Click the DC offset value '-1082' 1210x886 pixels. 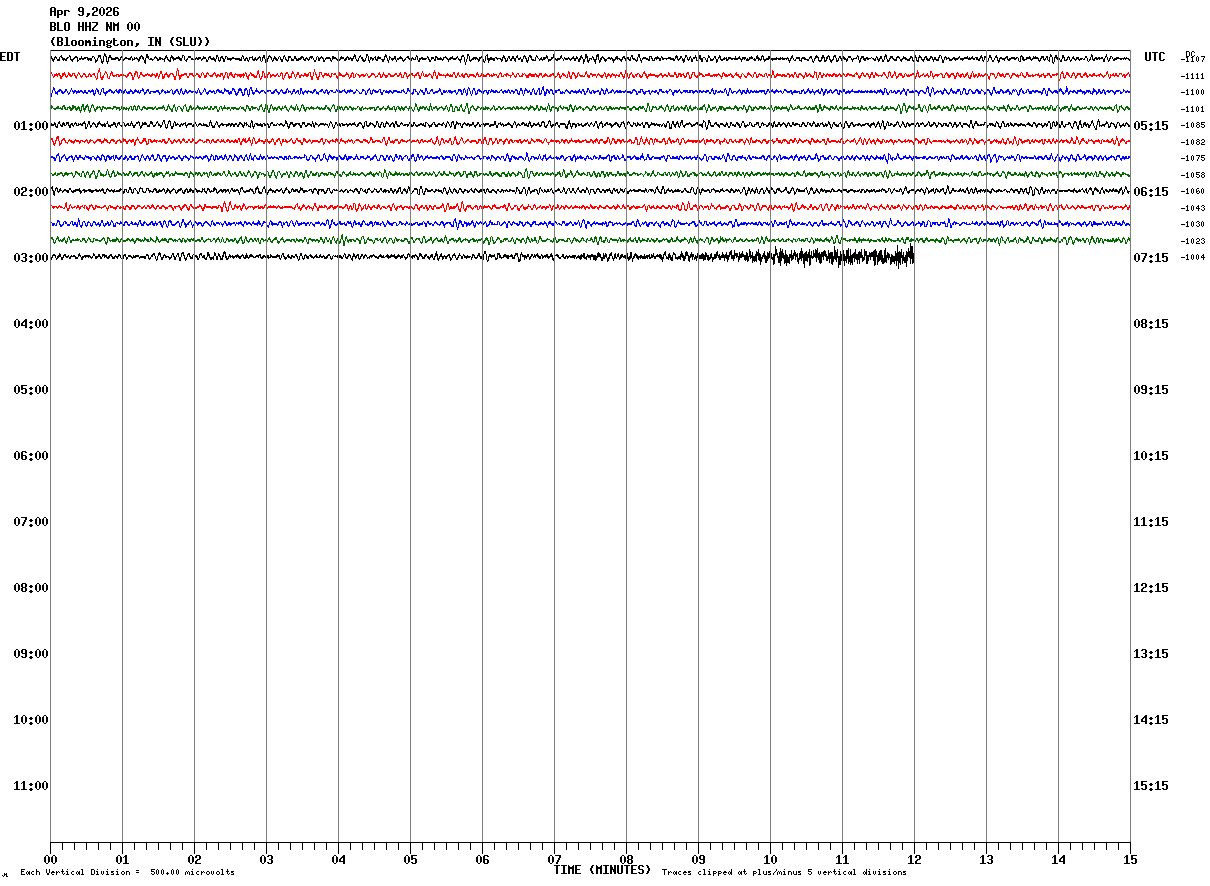[1193, 142]
